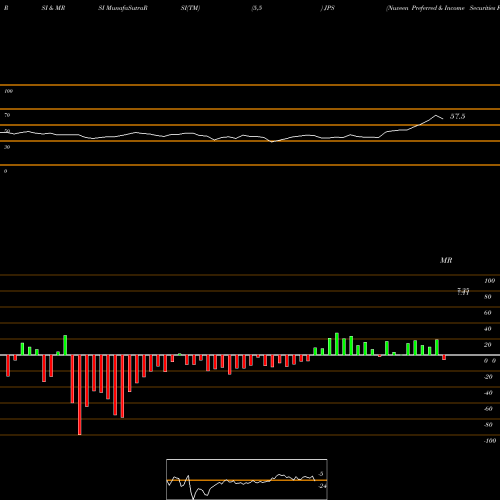Click the tallest red MR histogram bar

pyautogui.click(x=79, y=395)
